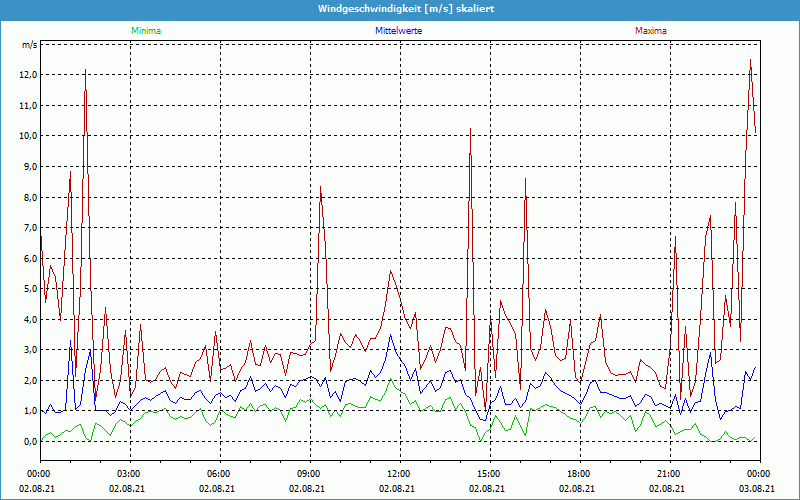Pick the 15:00 time axis marker
The width and height of the screenshot is (800, 500).
[x=488, y=473]
